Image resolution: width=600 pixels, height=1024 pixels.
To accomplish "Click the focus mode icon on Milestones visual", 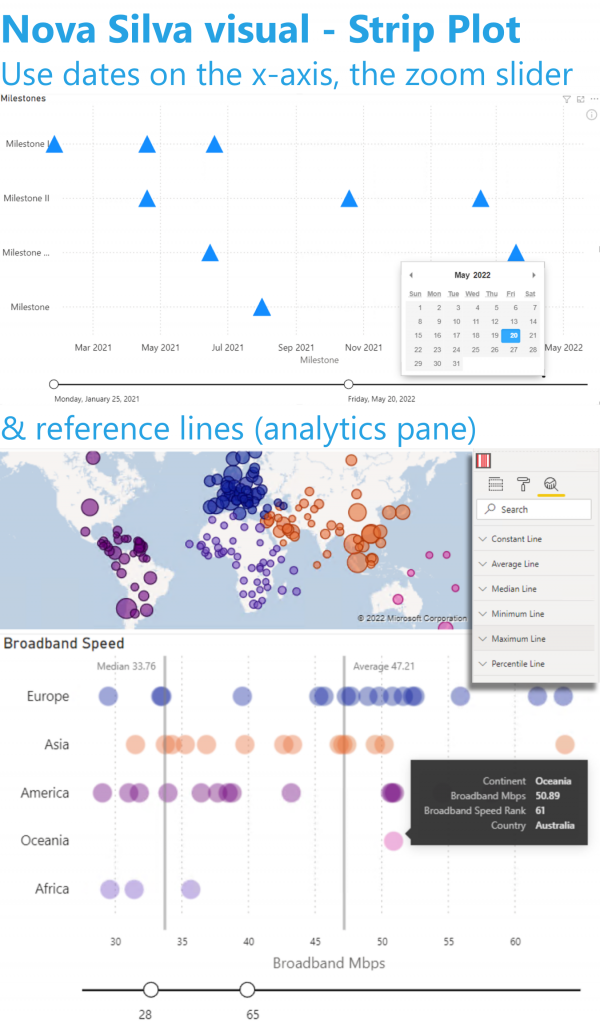I will 580,99.
